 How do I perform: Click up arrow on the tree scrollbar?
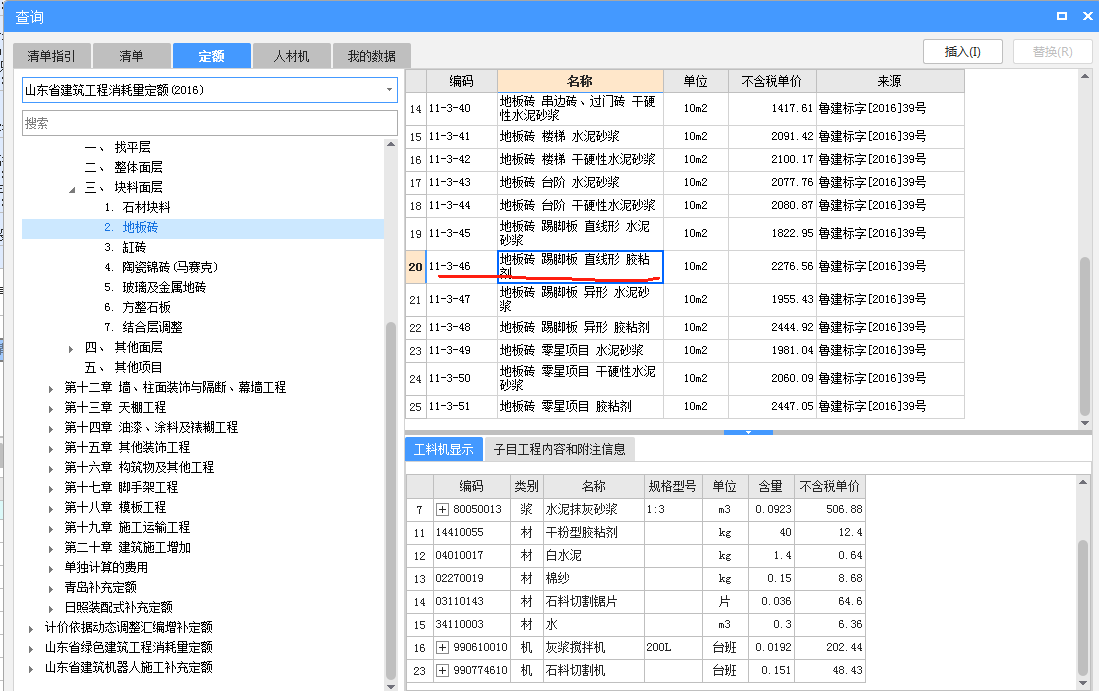[391, 144]
